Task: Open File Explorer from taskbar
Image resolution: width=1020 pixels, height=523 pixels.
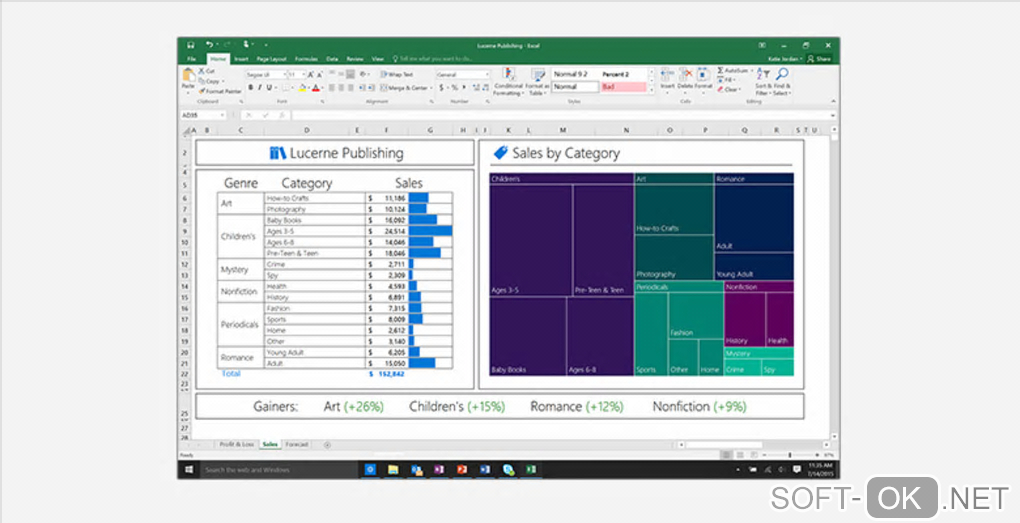Action: pyautogui.click(x=393, y=470)
